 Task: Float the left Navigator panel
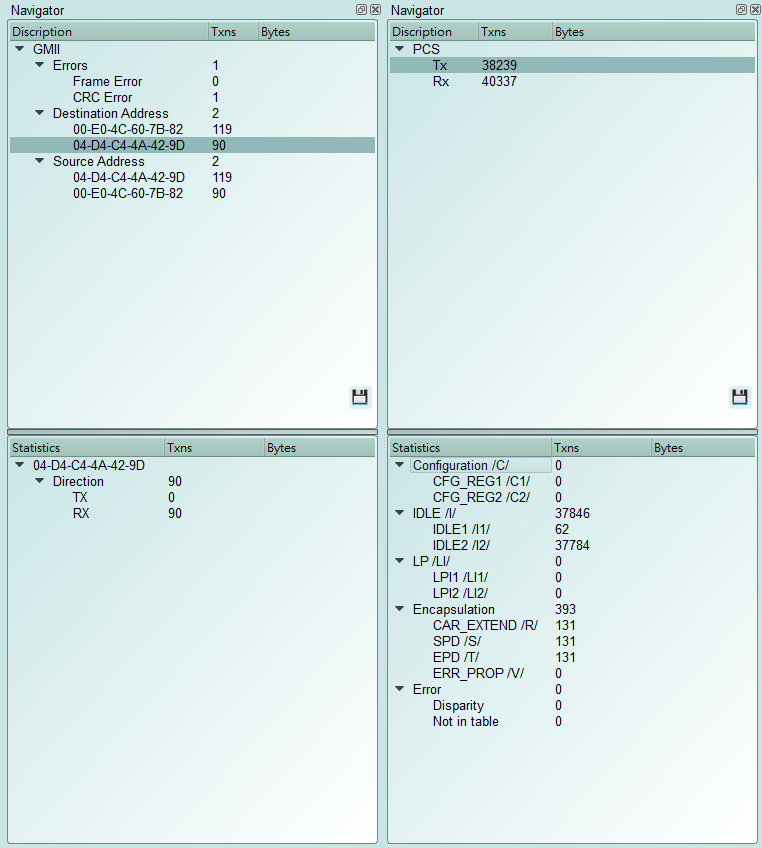[x=361, y=9]
